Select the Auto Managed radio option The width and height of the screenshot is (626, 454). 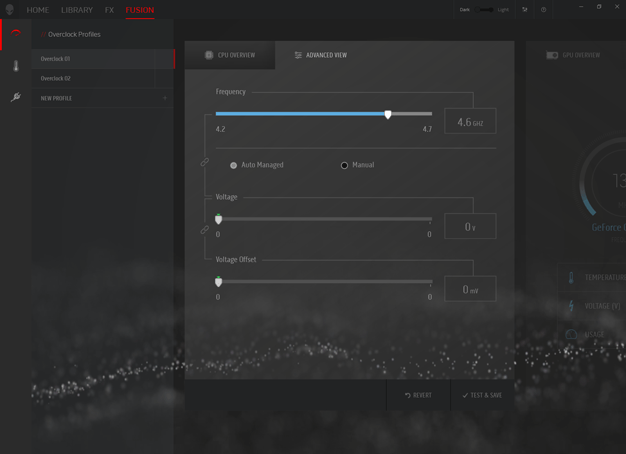tap(234, 165)
